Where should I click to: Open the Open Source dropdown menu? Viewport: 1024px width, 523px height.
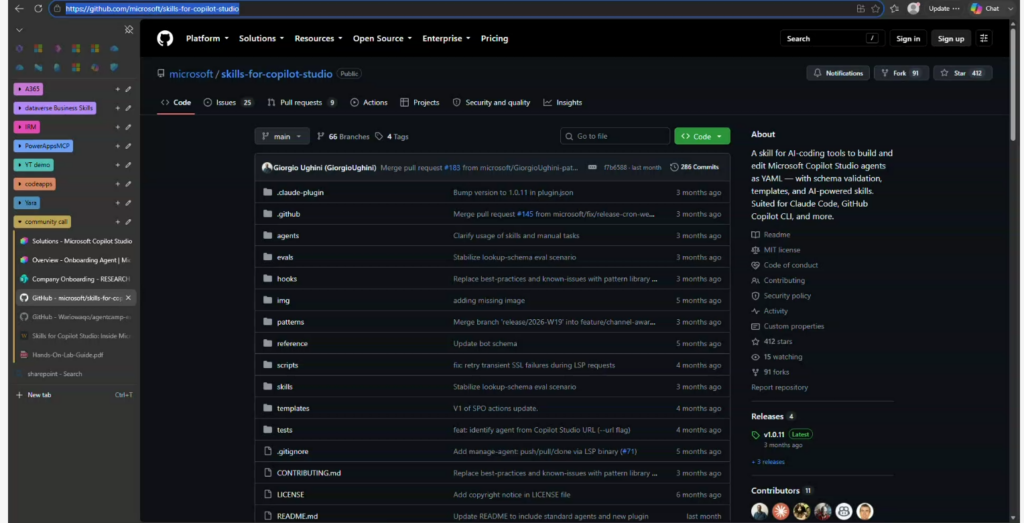click(382, 39)
